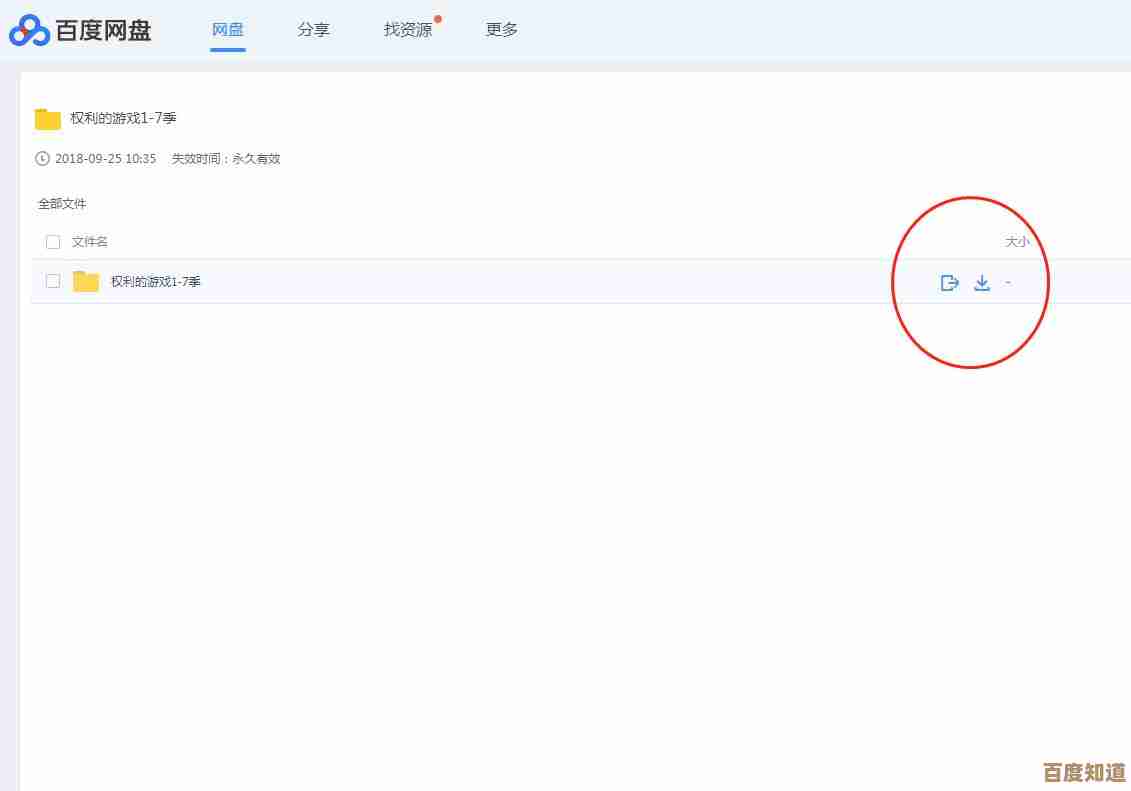The image size is (1131, 791).
Task: Download the 权利的游戏1-7季 folder
Action: click(982, 283)
